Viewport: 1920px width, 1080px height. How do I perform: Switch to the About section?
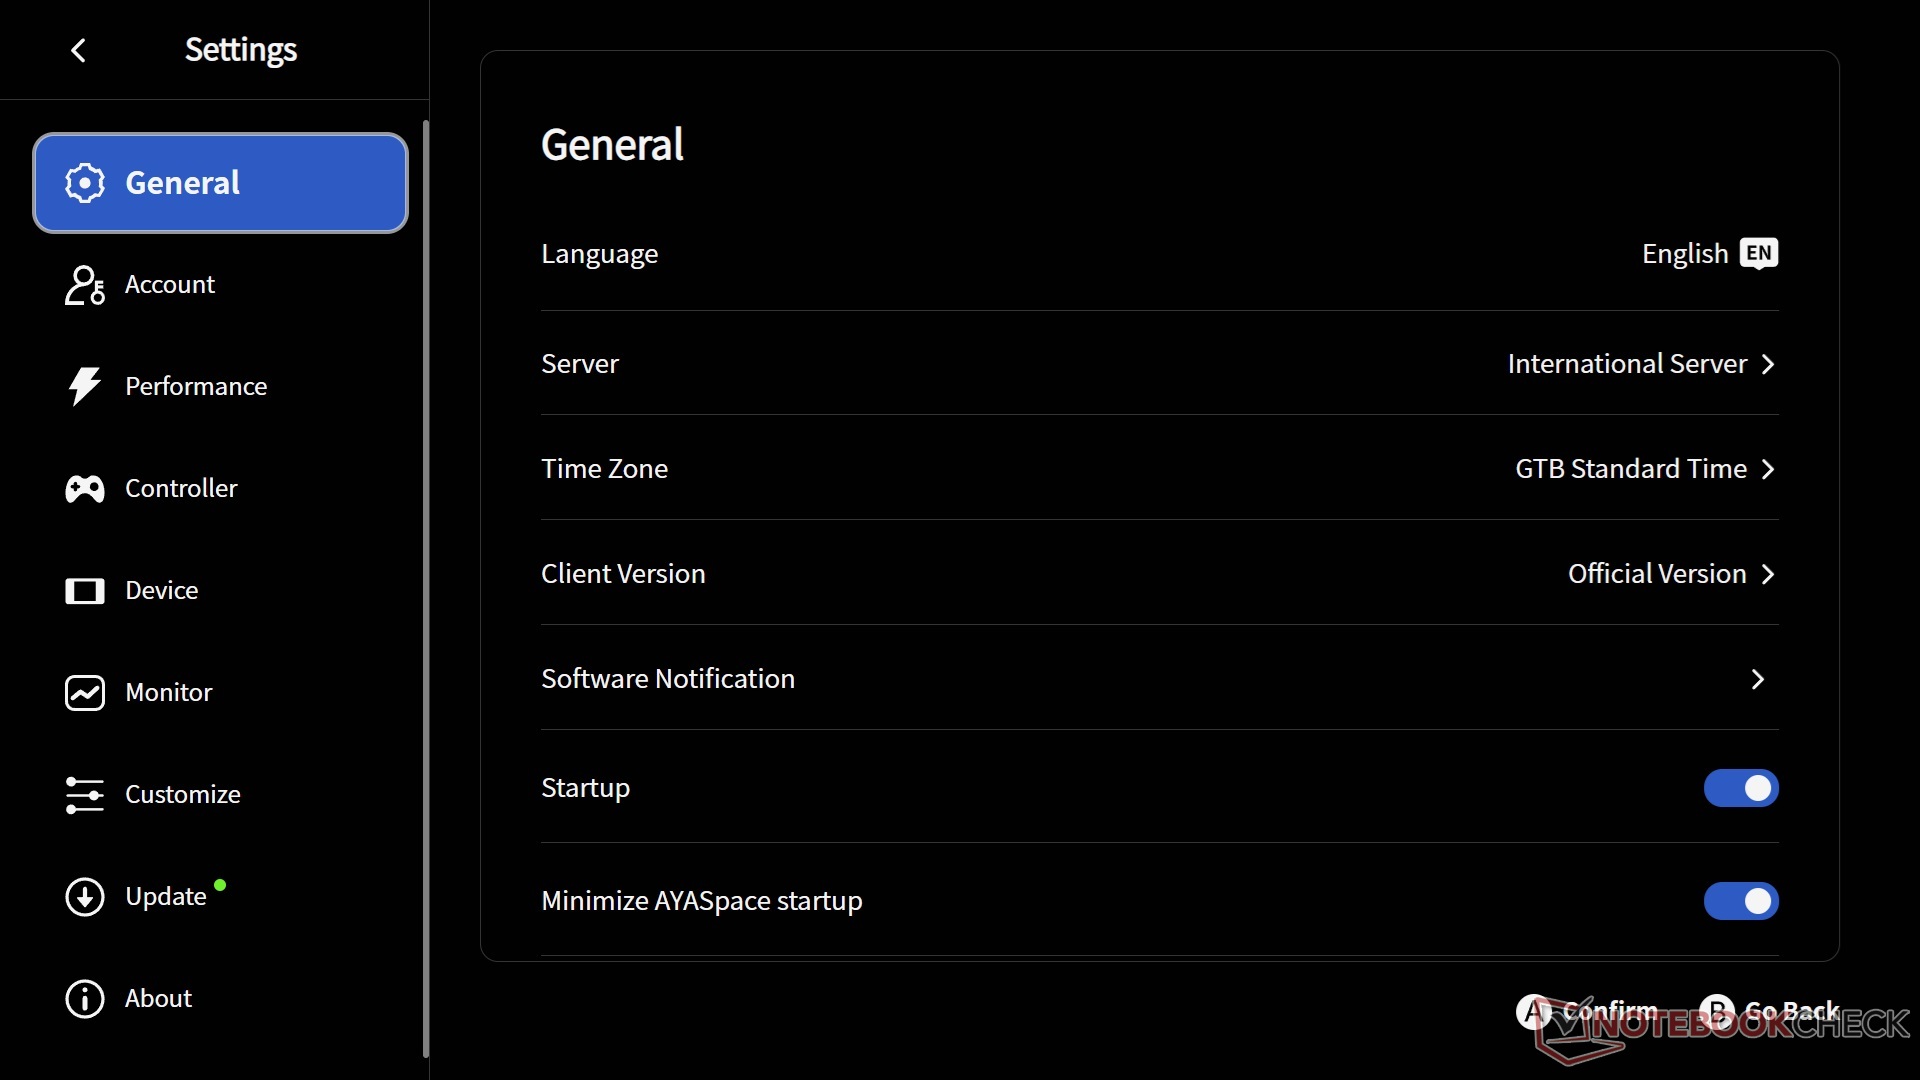pyautogui.click(x=158, y=998)
